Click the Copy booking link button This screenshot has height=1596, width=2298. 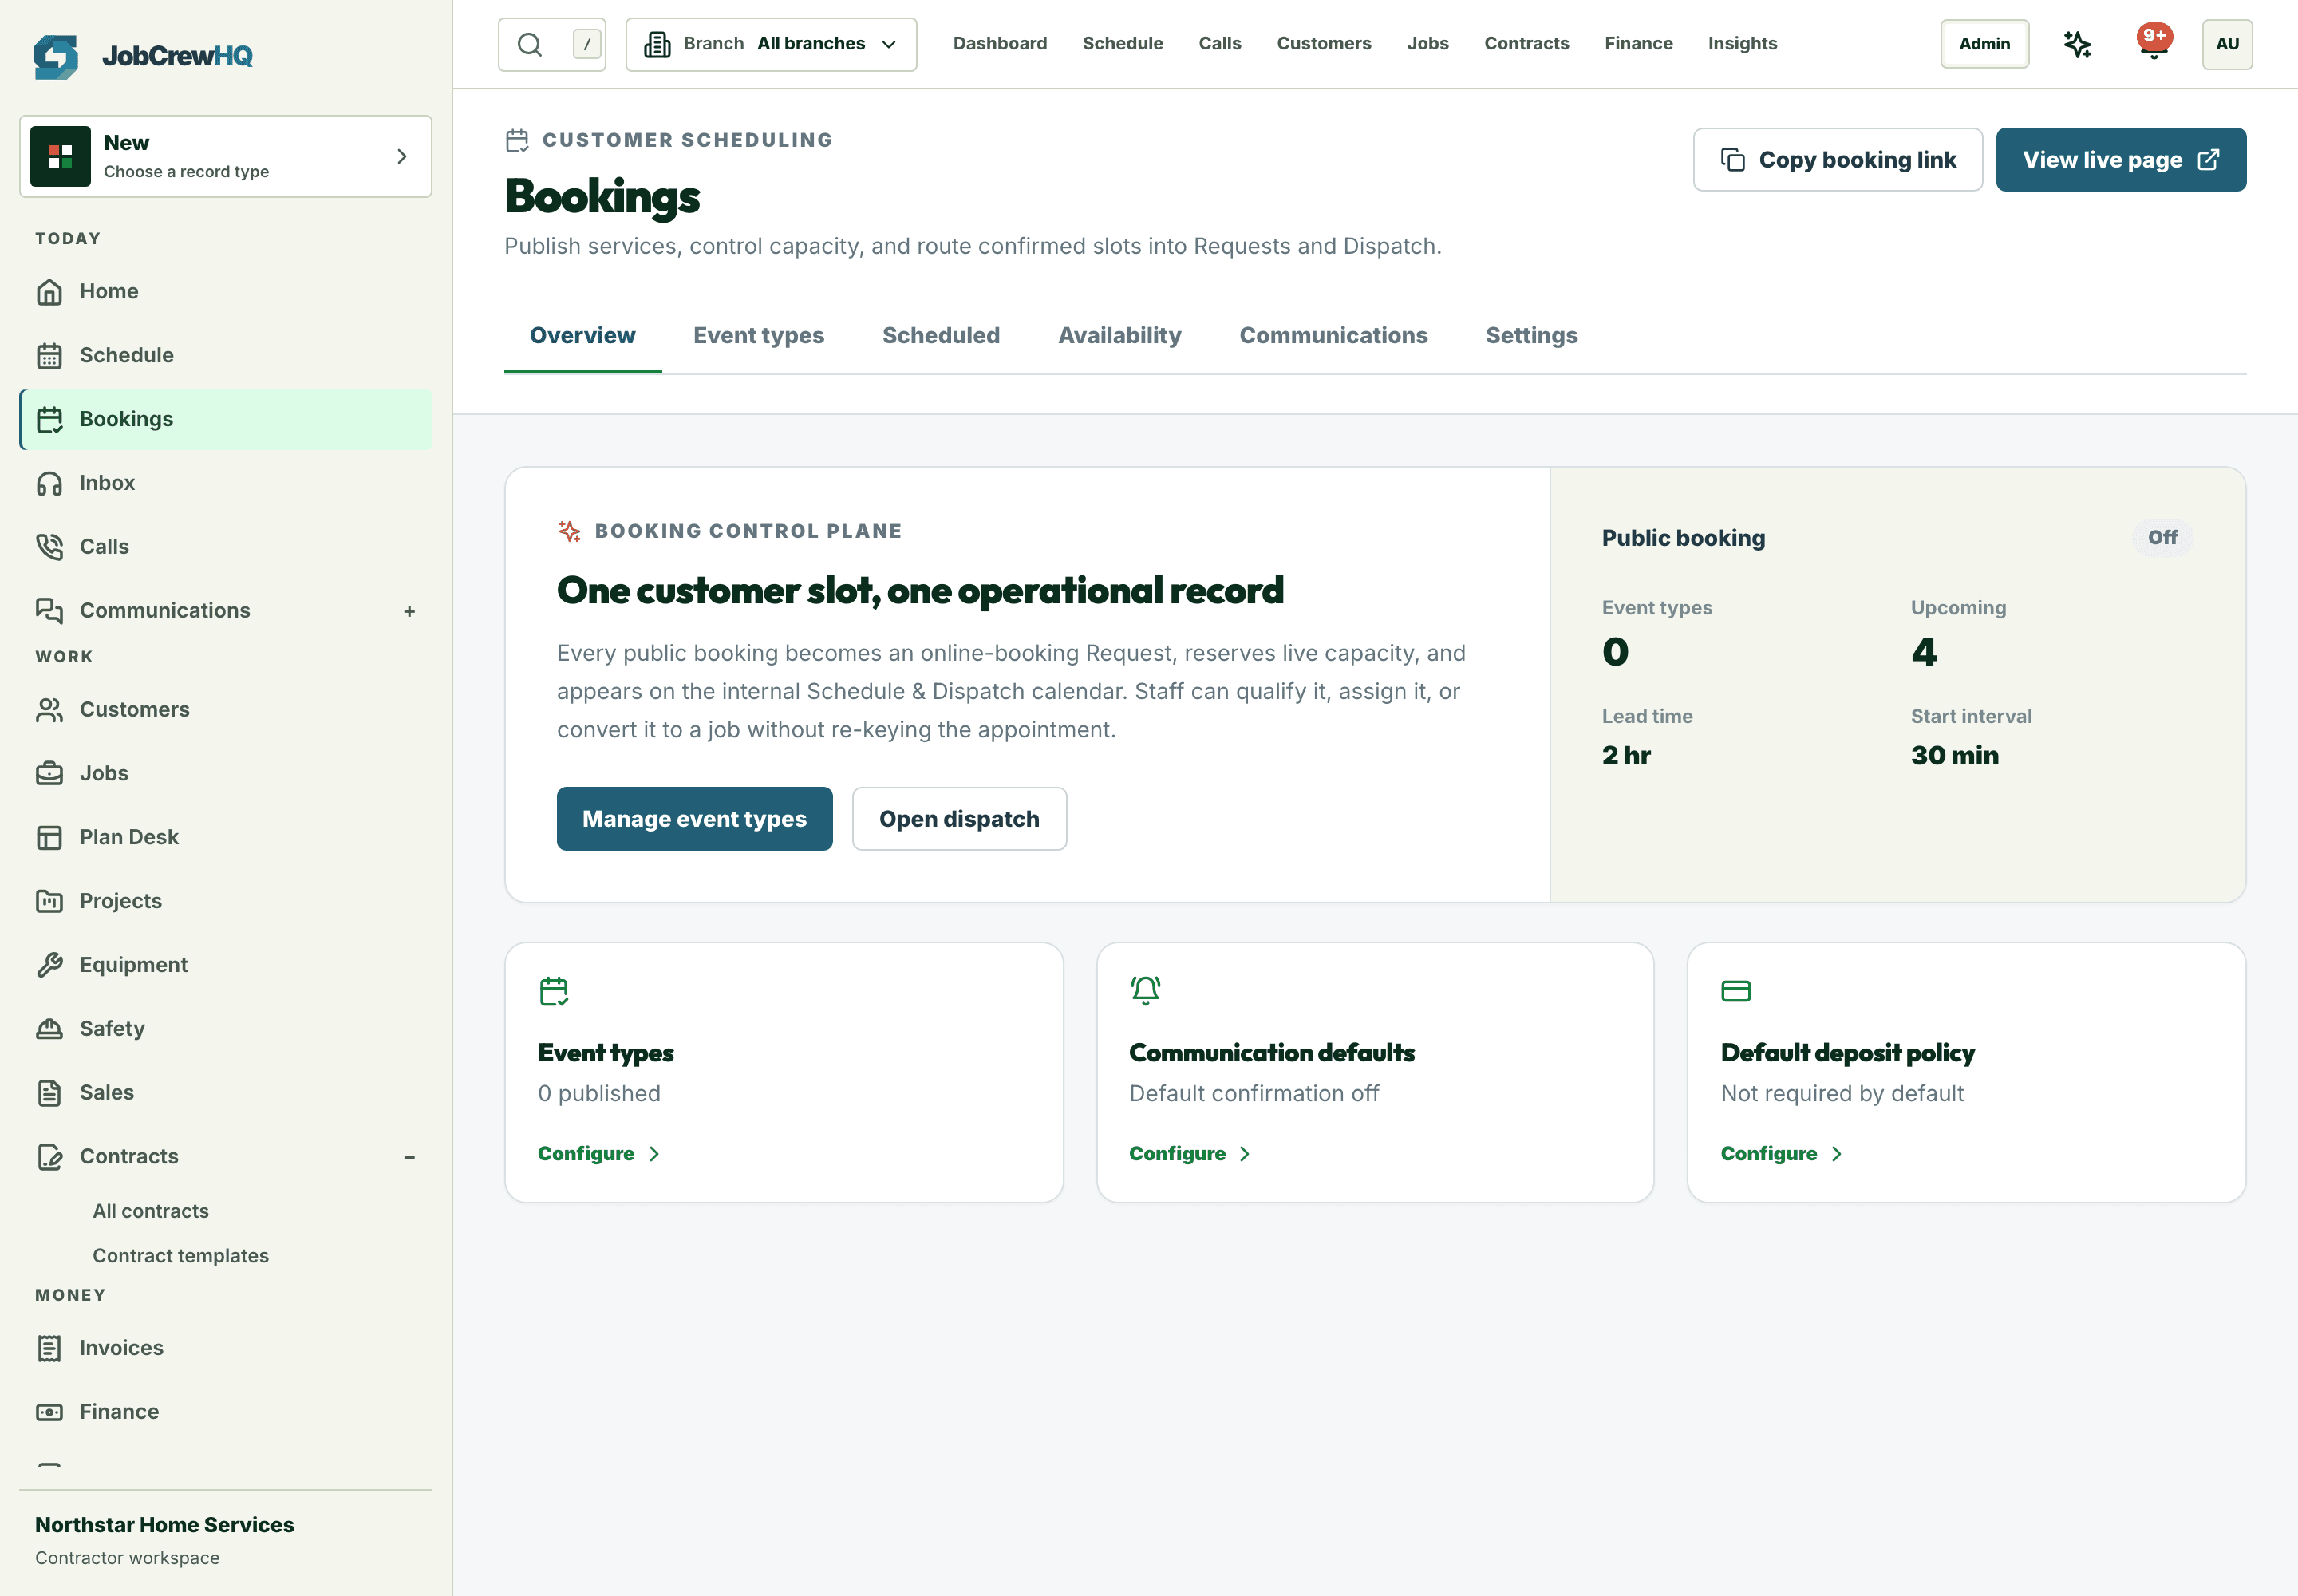tap(1838, 160)
